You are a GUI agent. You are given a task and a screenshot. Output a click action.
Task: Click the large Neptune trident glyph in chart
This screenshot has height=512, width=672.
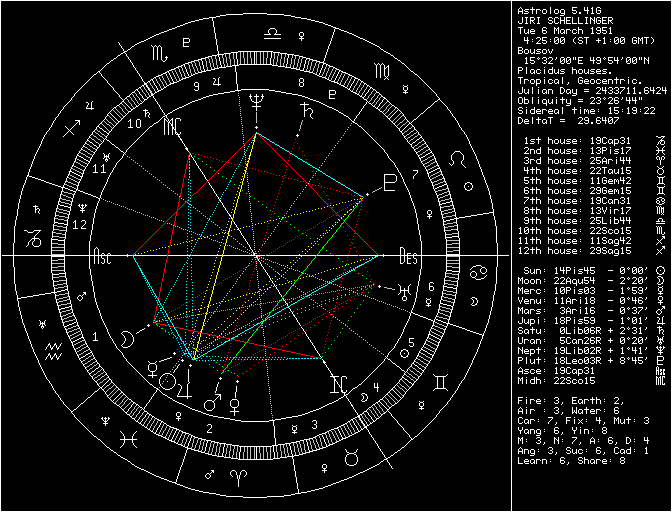click(x=258, y=102)
